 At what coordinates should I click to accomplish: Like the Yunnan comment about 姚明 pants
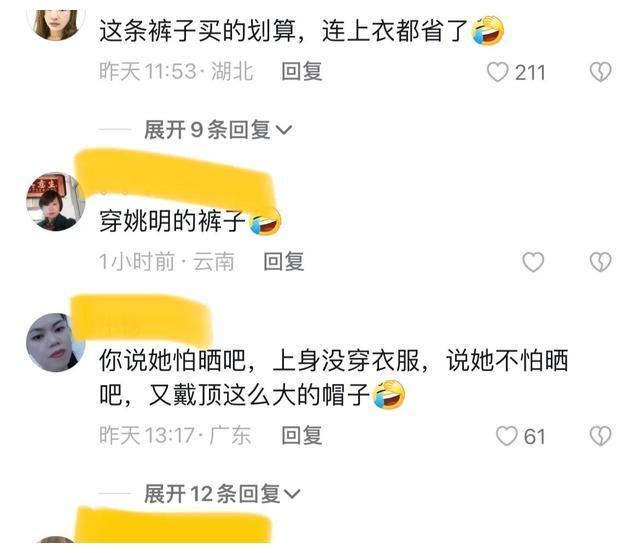[x=533, y=262]
